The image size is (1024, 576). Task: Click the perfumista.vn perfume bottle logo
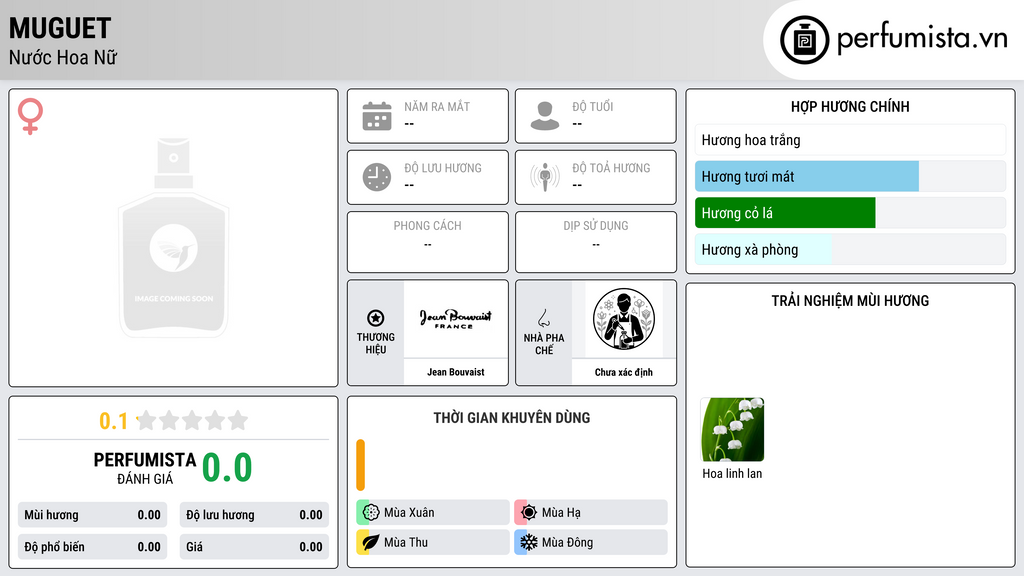804,40
